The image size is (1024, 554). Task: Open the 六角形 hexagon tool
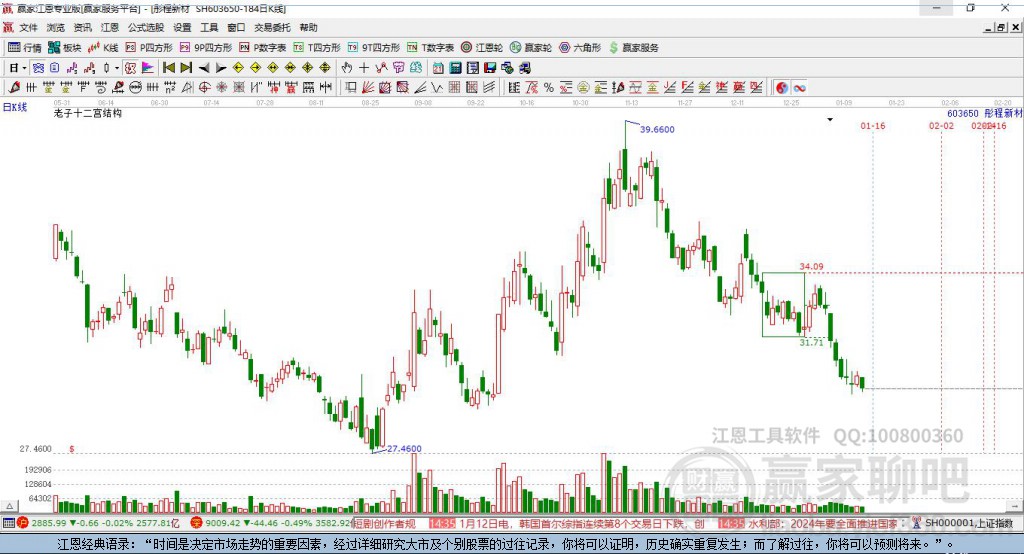580,48
